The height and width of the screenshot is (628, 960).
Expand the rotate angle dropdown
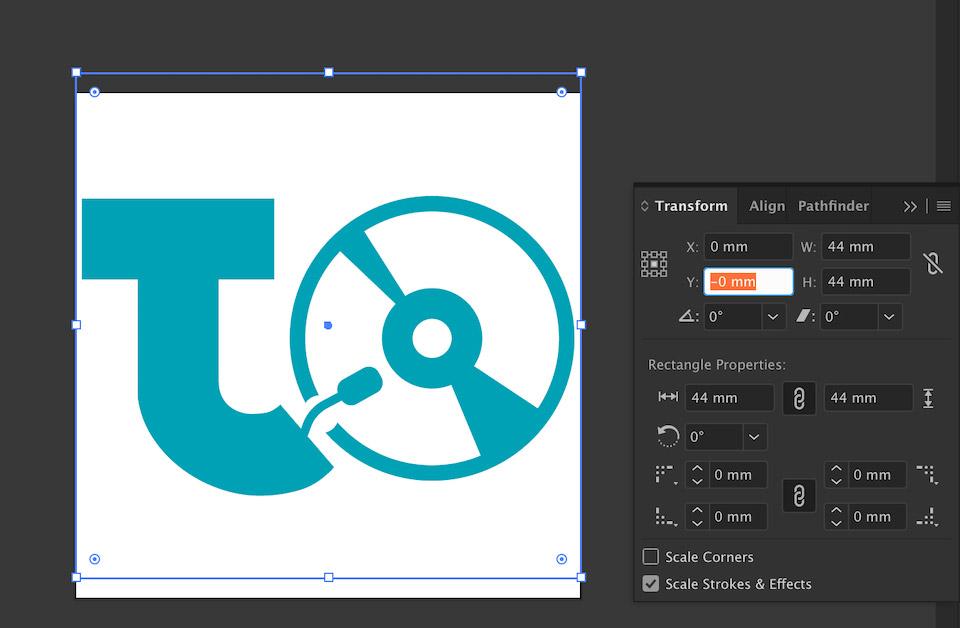pyautogui.click(x=773, y=317)
